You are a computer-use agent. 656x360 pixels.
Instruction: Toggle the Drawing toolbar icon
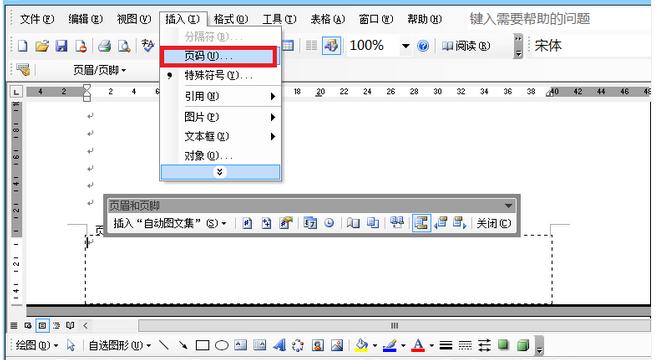(331, 46)
